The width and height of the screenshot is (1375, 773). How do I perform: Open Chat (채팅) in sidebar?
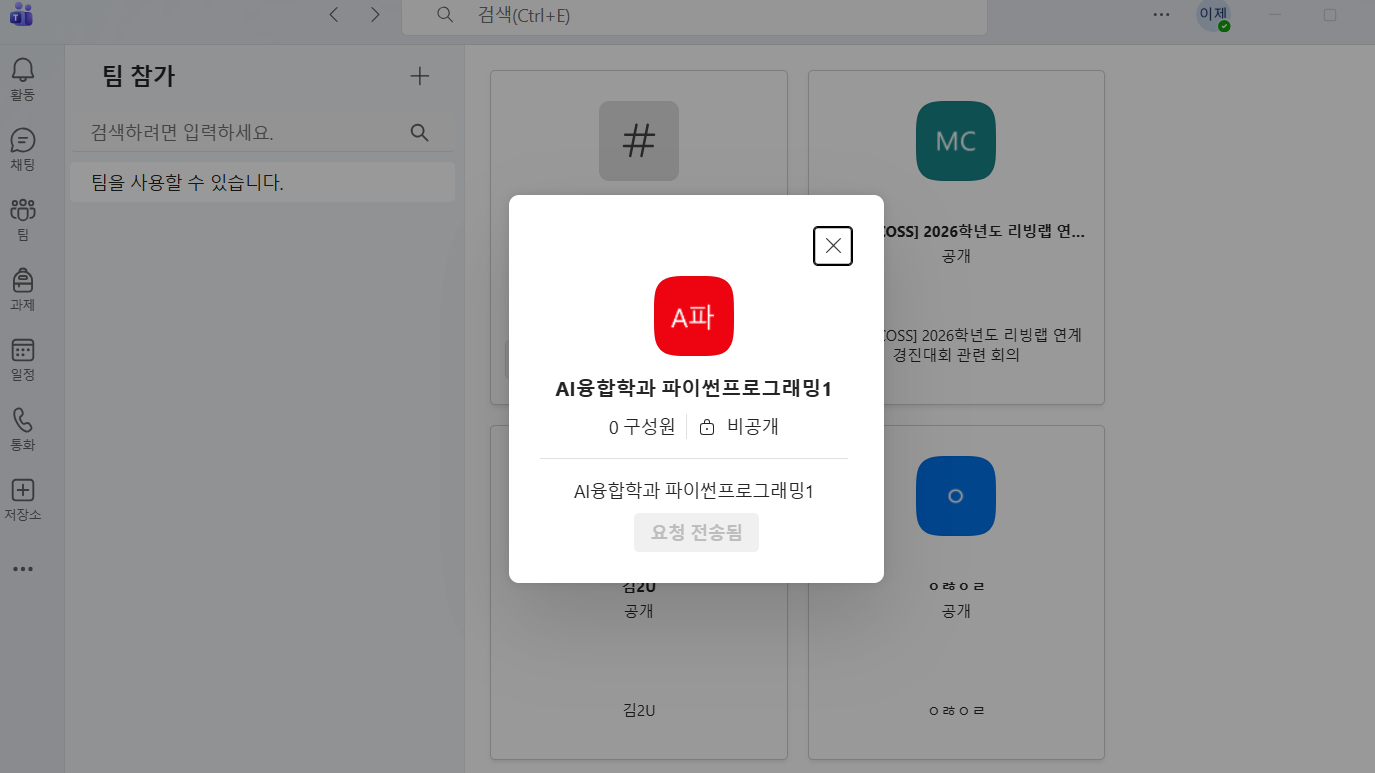(22, 148)
